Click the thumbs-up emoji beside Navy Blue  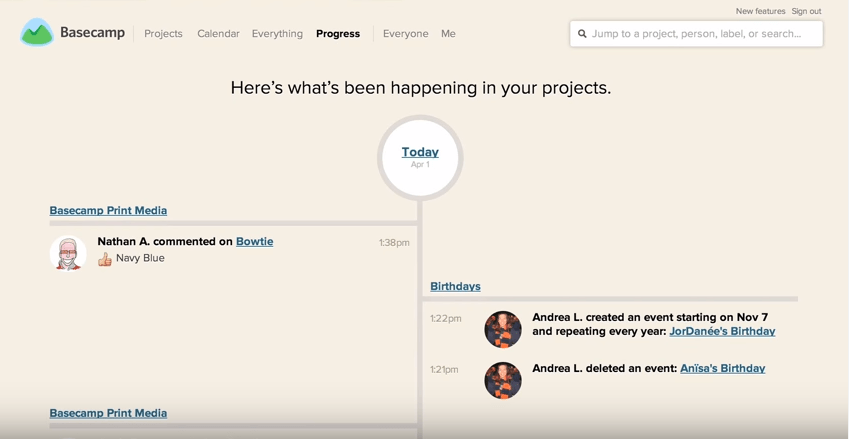105,259
